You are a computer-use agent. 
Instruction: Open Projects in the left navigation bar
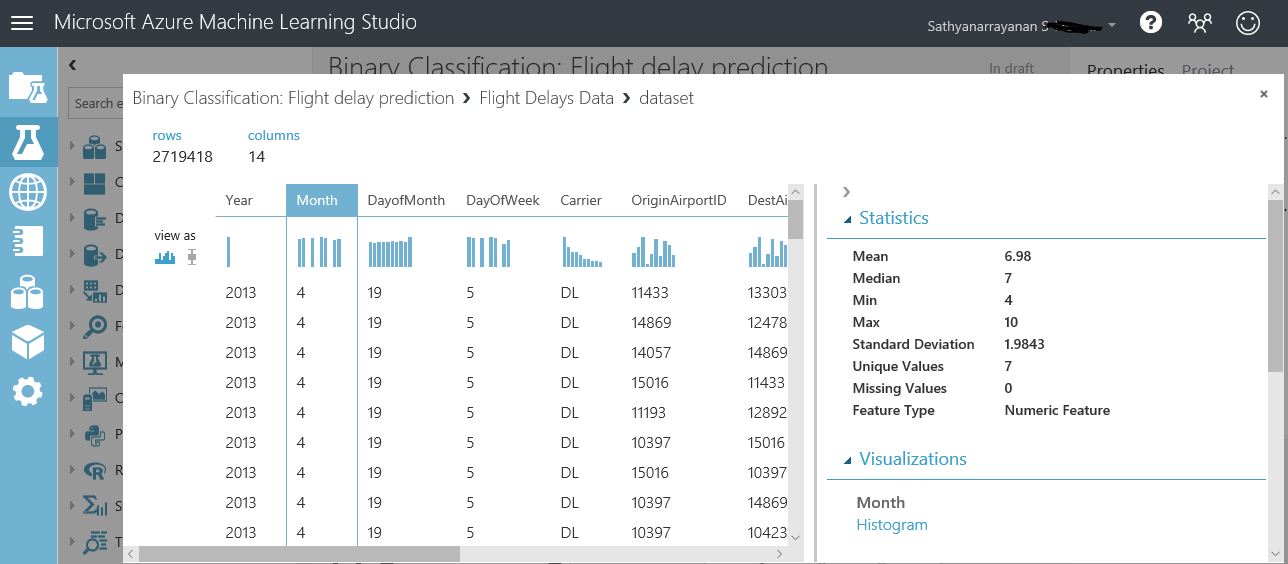click(x=28, y=87)
